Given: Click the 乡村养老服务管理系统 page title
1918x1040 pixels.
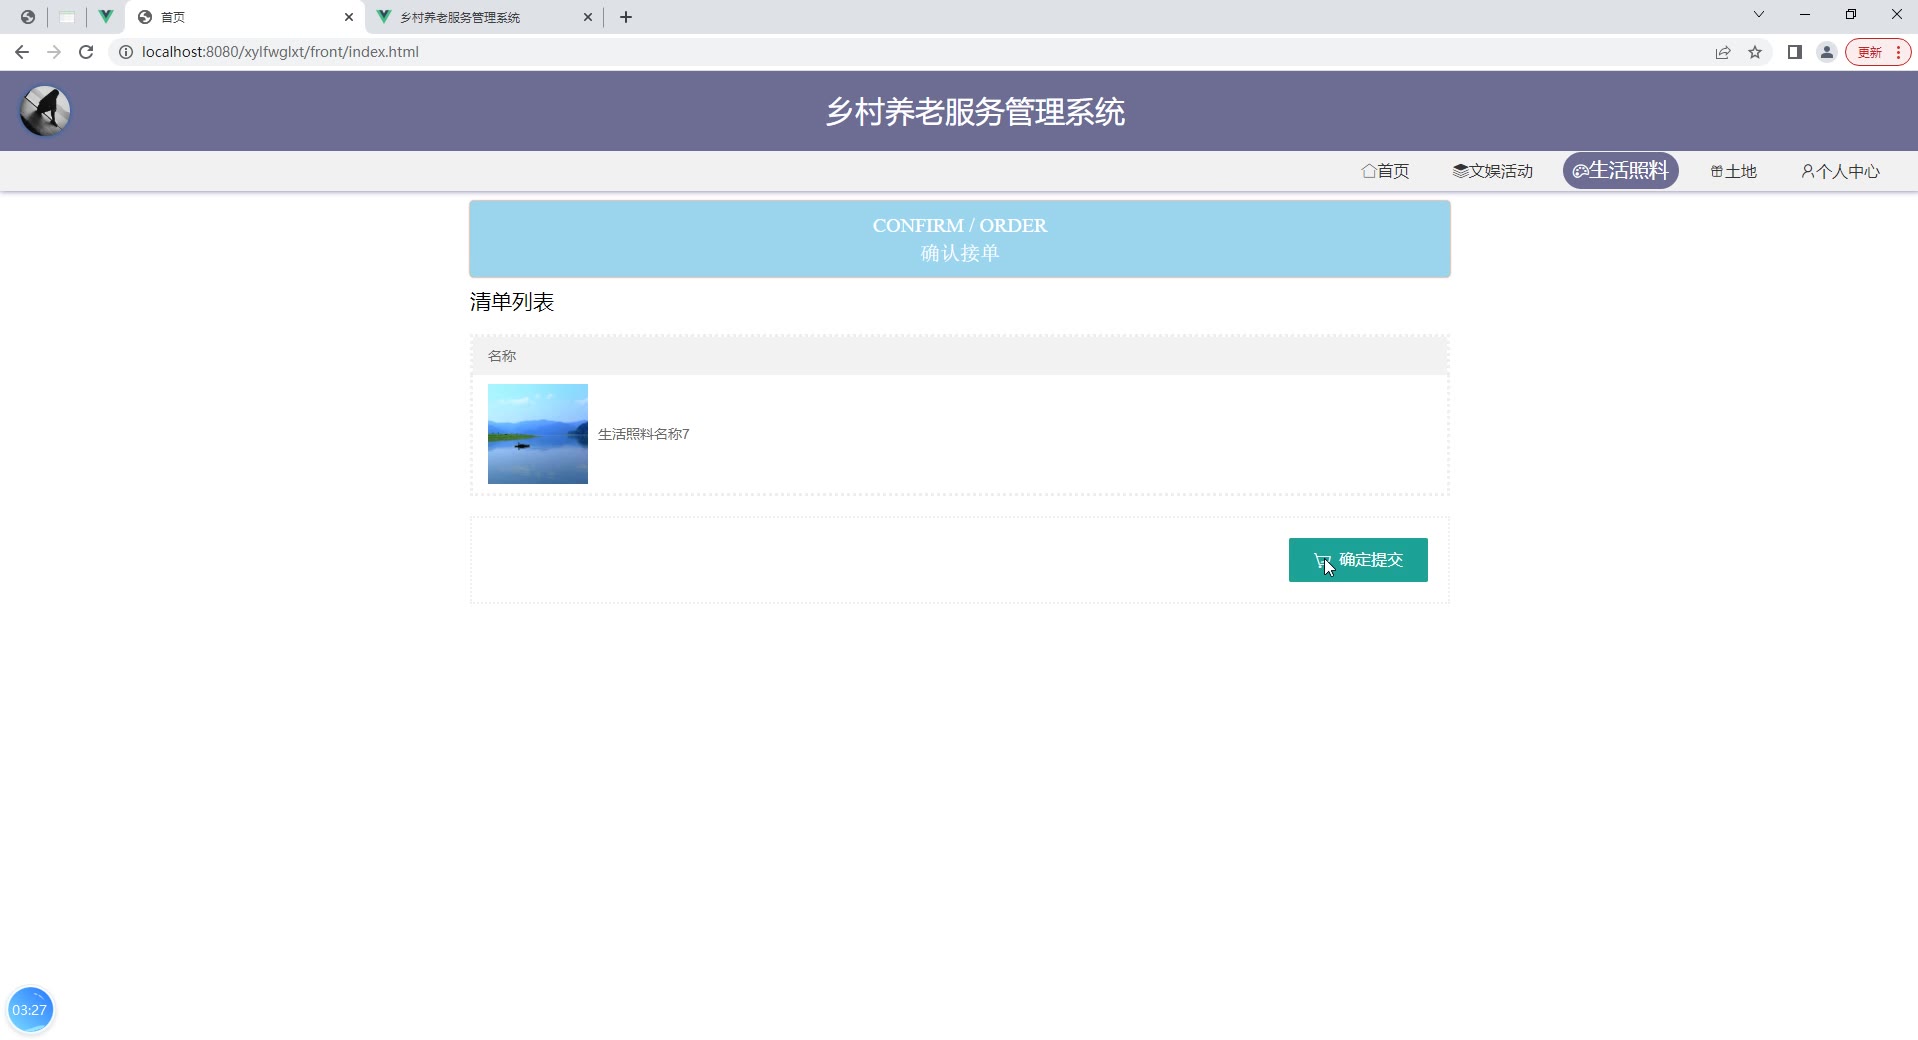Looking at the screenshot, I should pyautogui.click(x=975, y=112).
